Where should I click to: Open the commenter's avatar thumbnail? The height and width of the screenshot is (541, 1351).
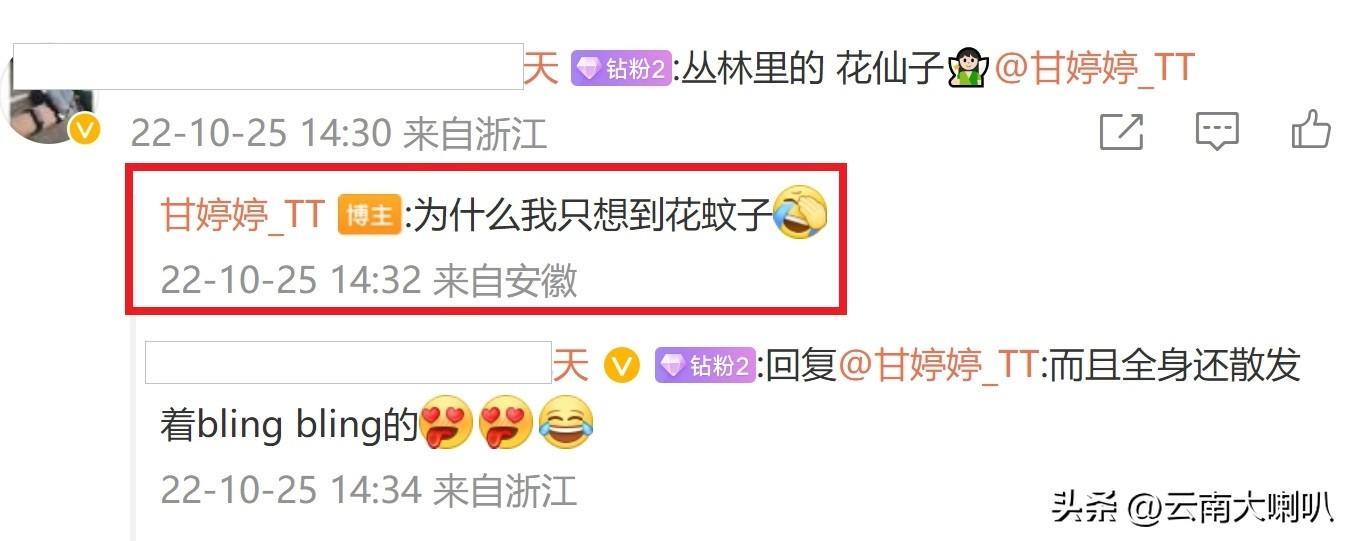(48, 97)
